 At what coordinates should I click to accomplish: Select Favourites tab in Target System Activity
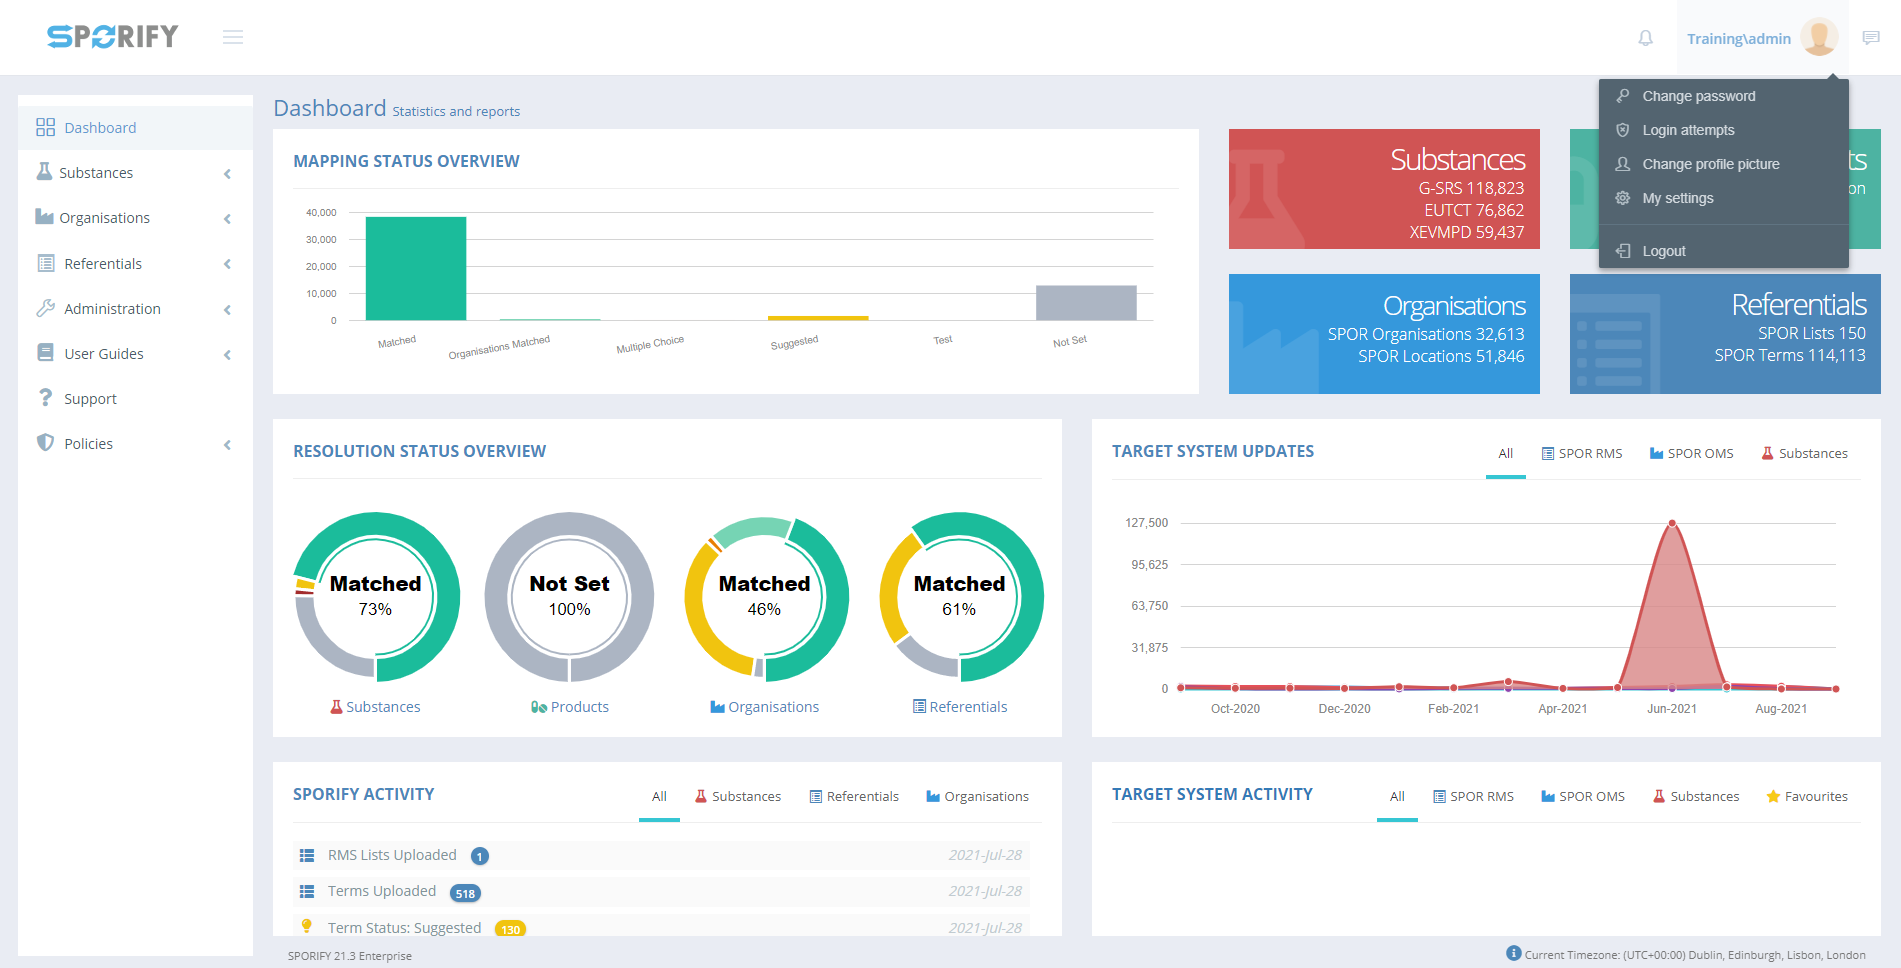[x=1806, y=796]
